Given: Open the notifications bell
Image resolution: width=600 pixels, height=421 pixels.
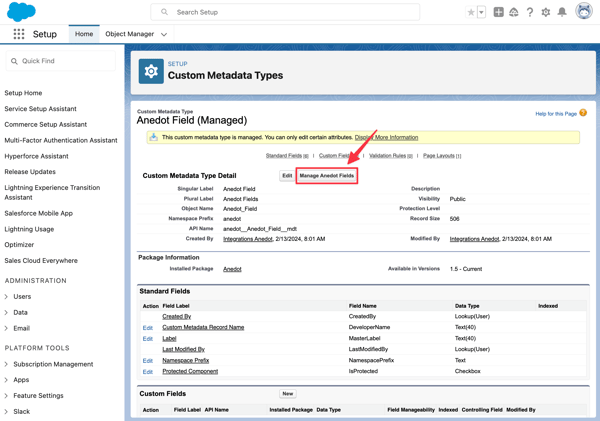Looking at the screenshot, I should pyautogui.click(x=562, y=12).
